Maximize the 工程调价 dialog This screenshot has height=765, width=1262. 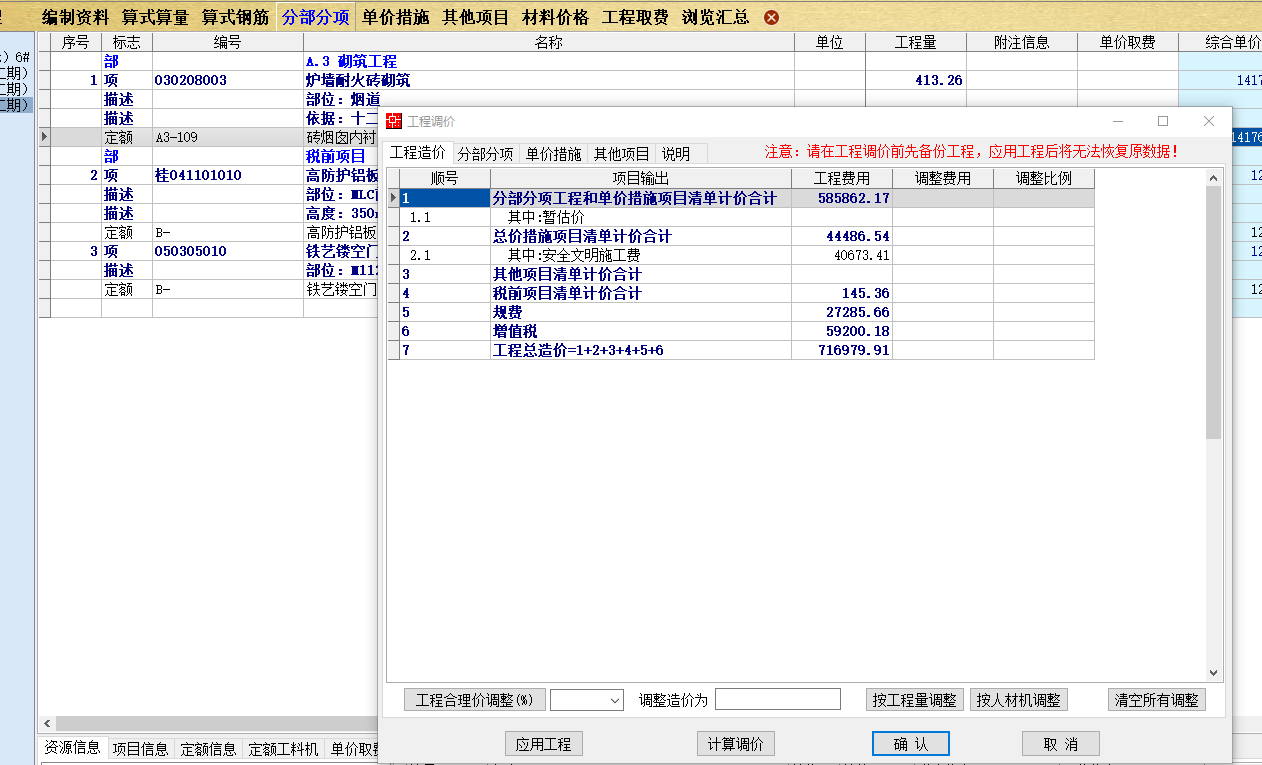pyautogui.click(x=1163, y=121)
